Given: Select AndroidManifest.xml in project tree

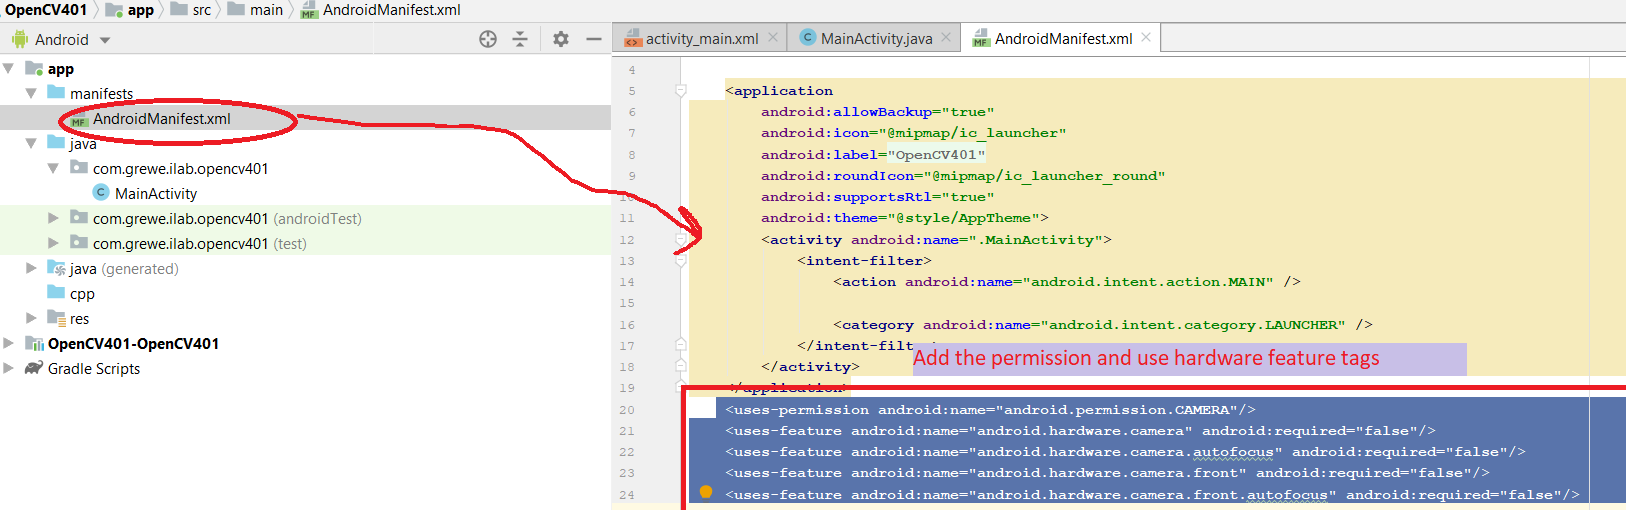Looking at the screenshot, I should click(161, 119).
